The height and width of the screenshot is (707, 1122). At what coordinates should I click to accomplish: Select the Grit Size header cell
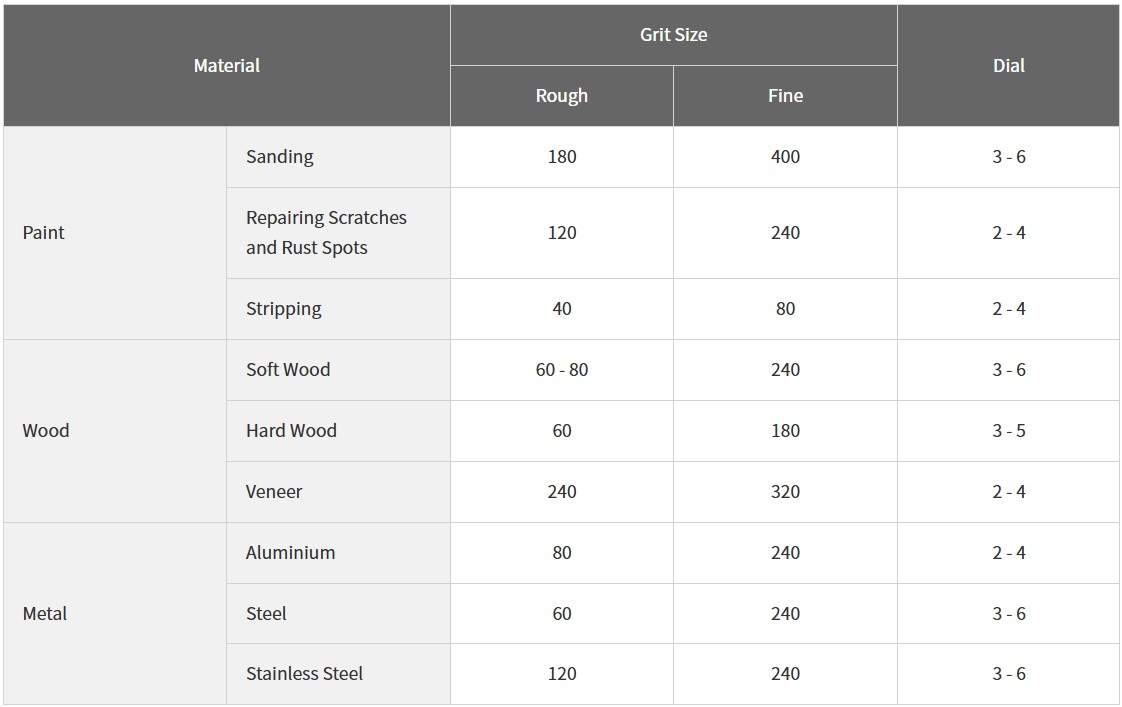click(x=673, y=35)
